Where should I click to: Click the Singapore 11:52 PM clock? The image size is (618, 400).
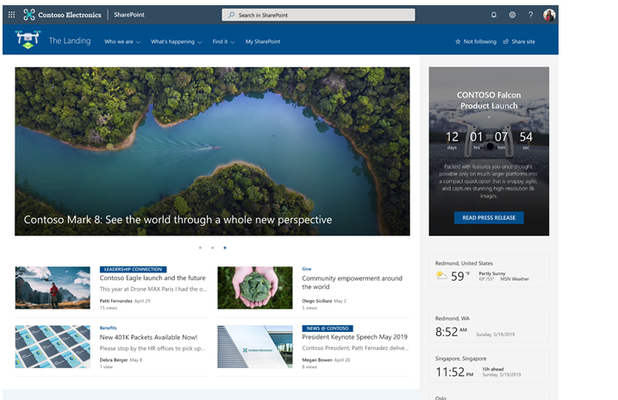tap(489, 367)
